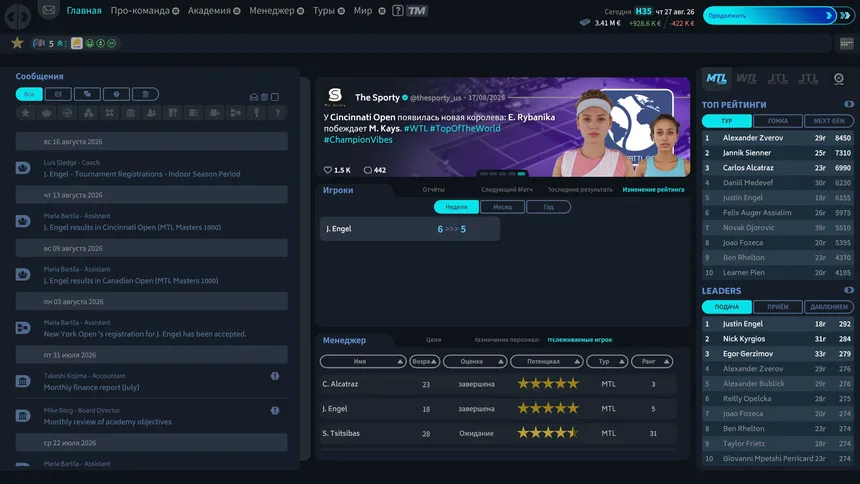
Task: Select 'Год' ranking change period
Action: 548,207
